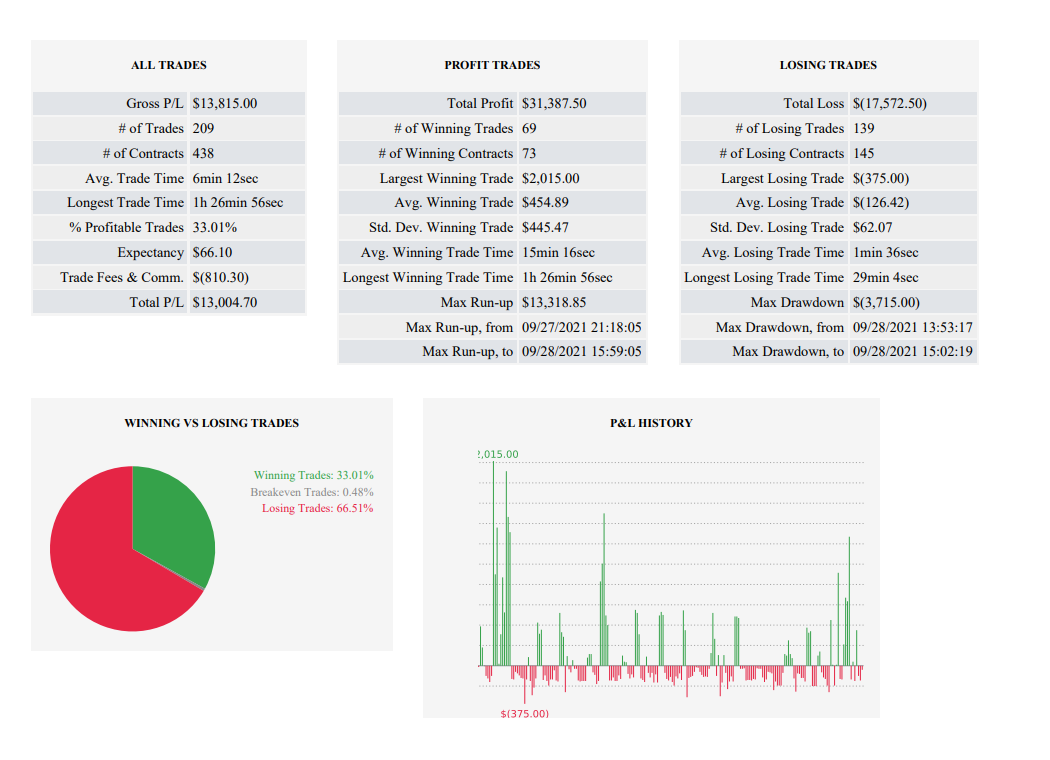
Task: Select Avg. Losing Trade Time 1min 36sec
Action: 885,252
